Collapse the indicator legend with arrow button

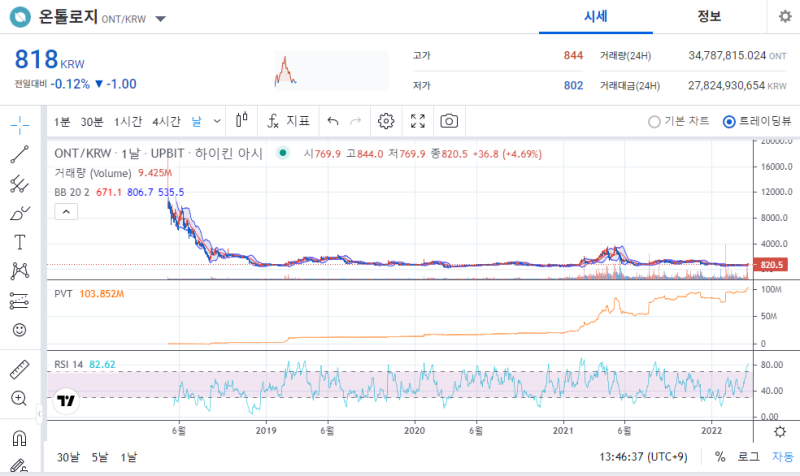tap(66, 211)
